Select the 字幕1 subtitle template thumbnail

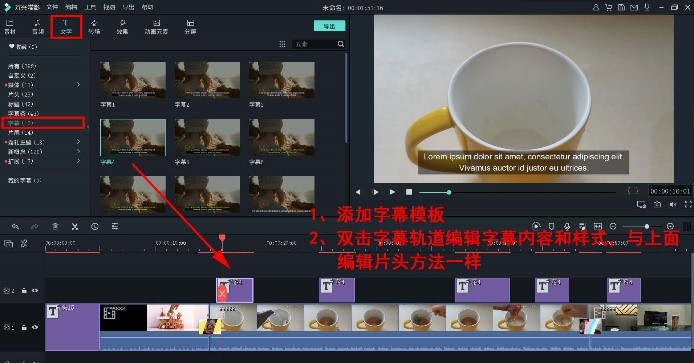133,80
